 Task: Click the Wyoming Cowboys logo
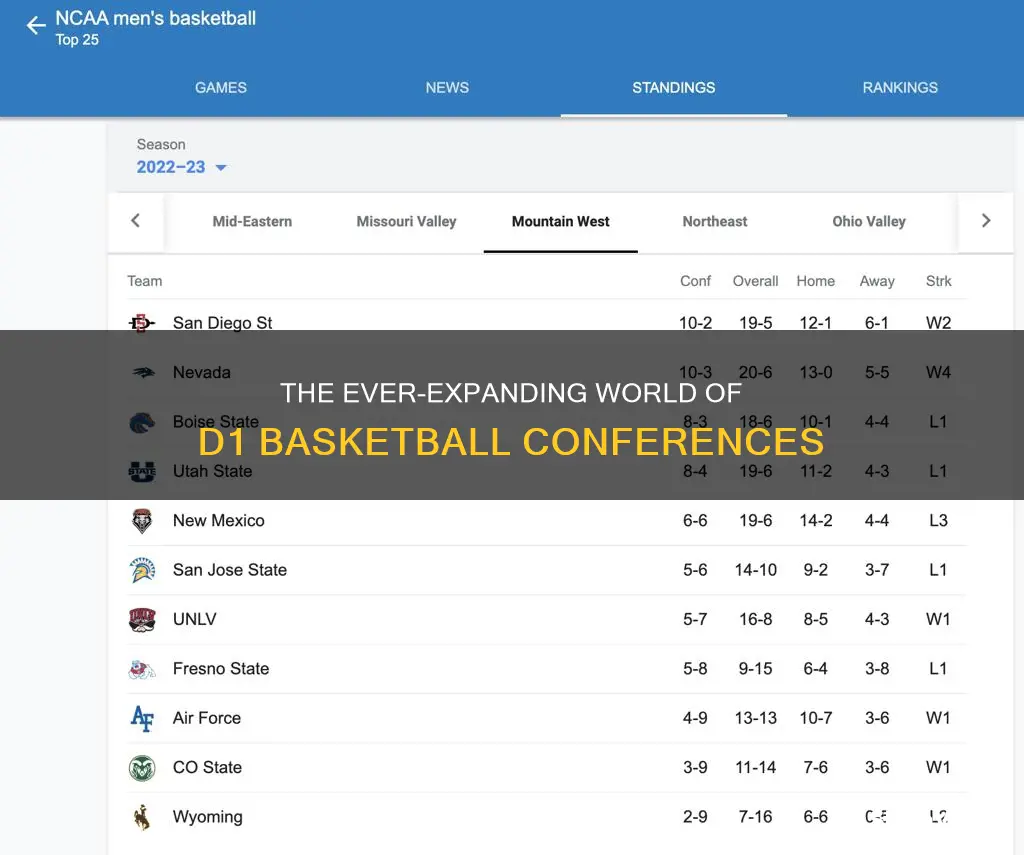(x=142, y=817)
